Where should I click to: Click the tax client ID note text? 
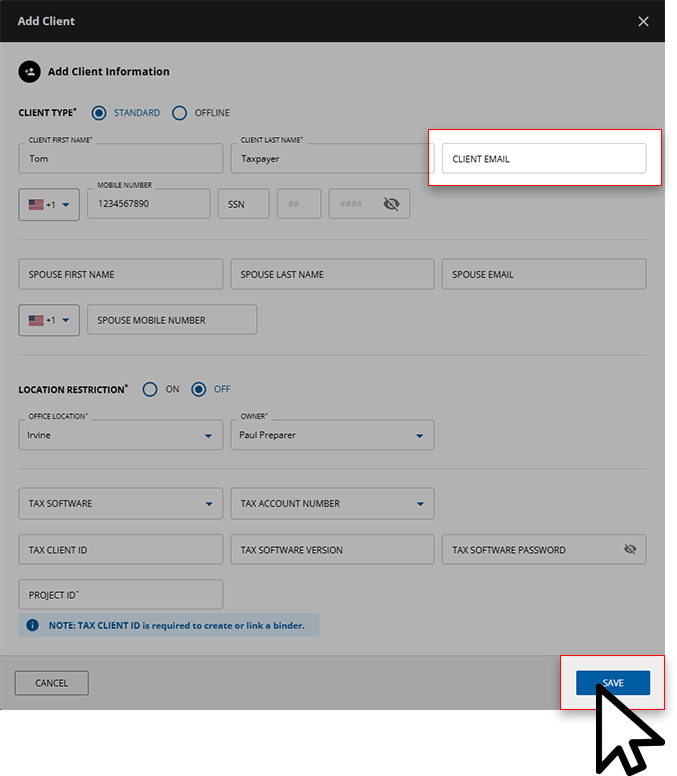(176, 626)
